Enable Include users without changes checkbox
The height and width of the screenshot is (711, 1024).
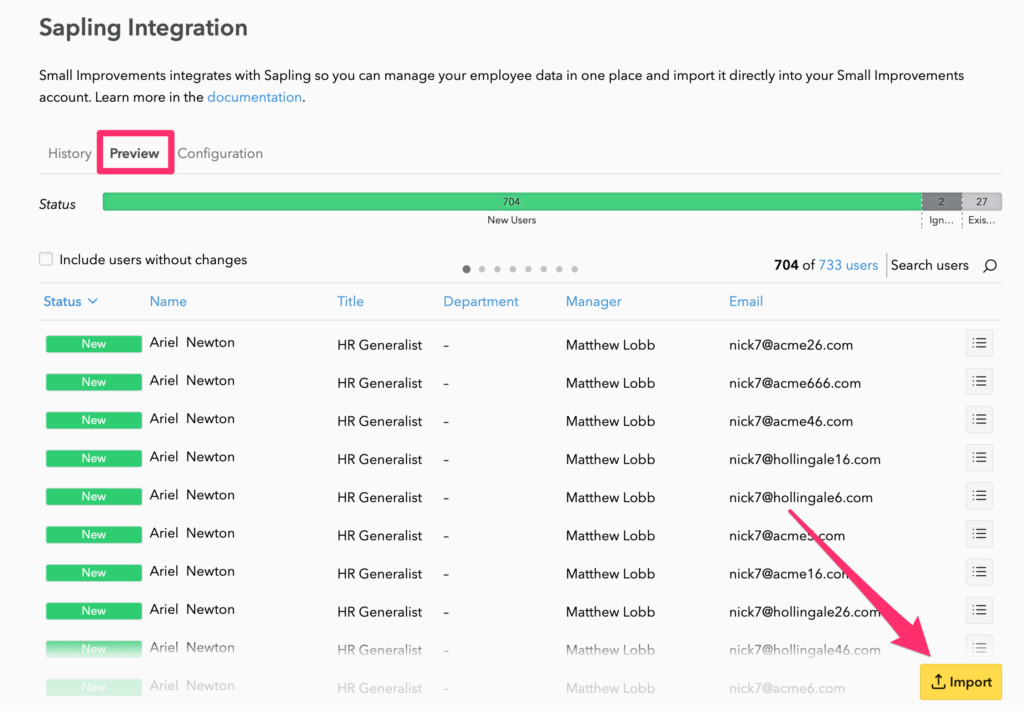click(46, 260)
